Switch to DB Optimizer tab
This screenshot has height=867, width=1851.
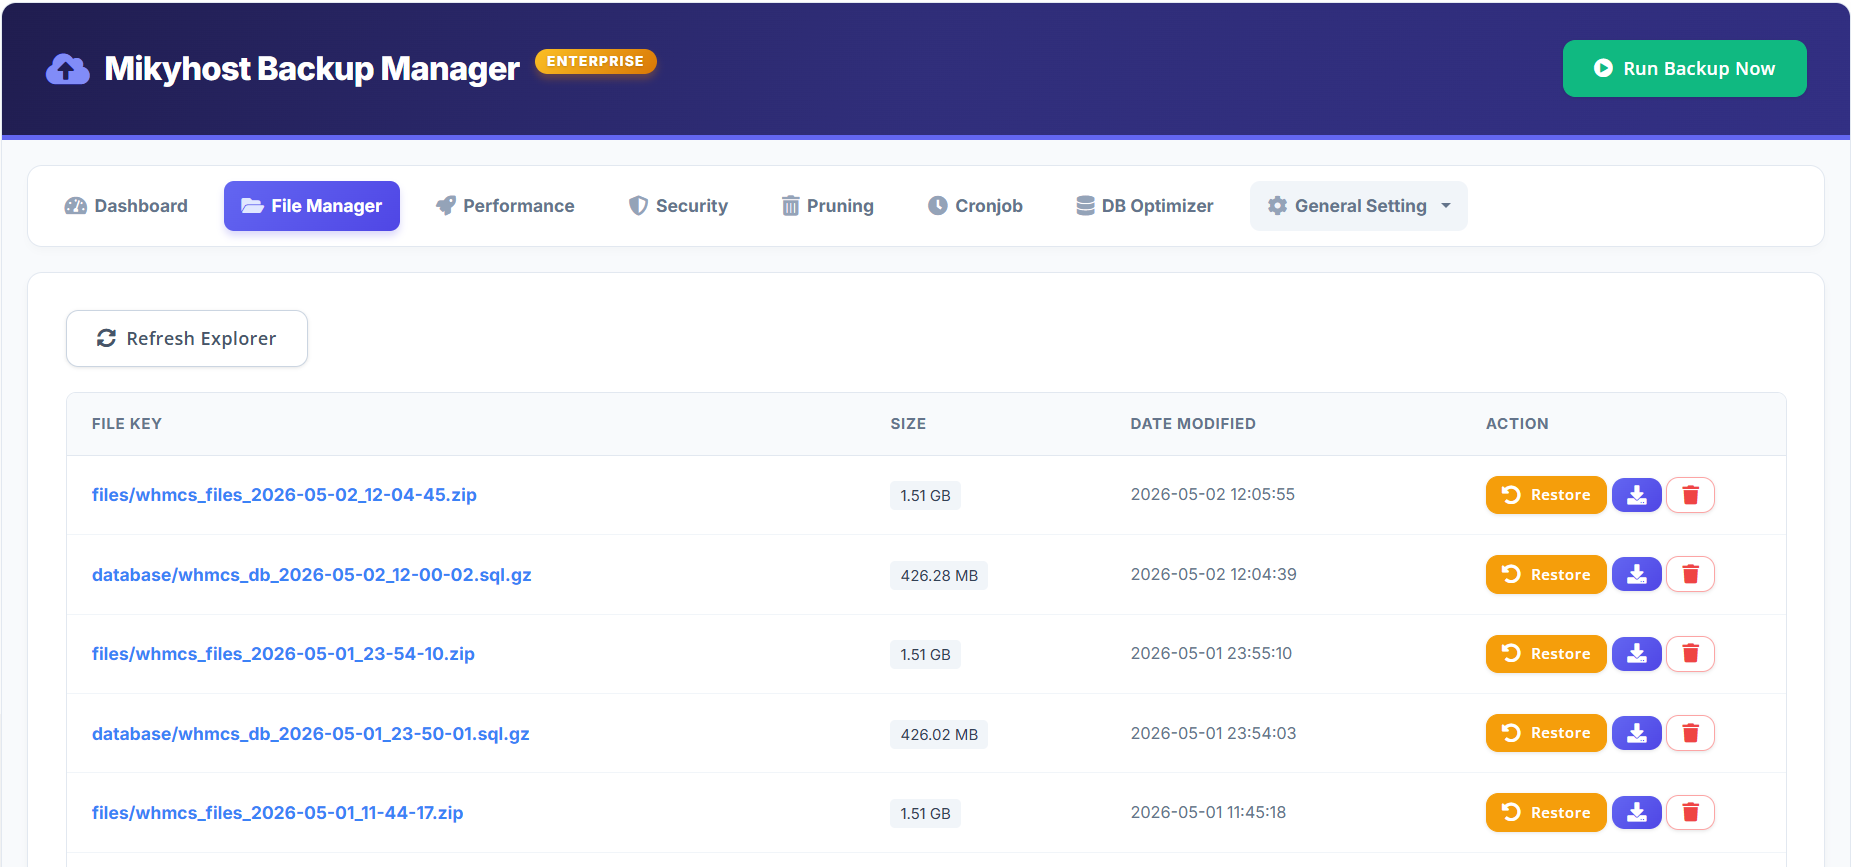[1145, 206]
